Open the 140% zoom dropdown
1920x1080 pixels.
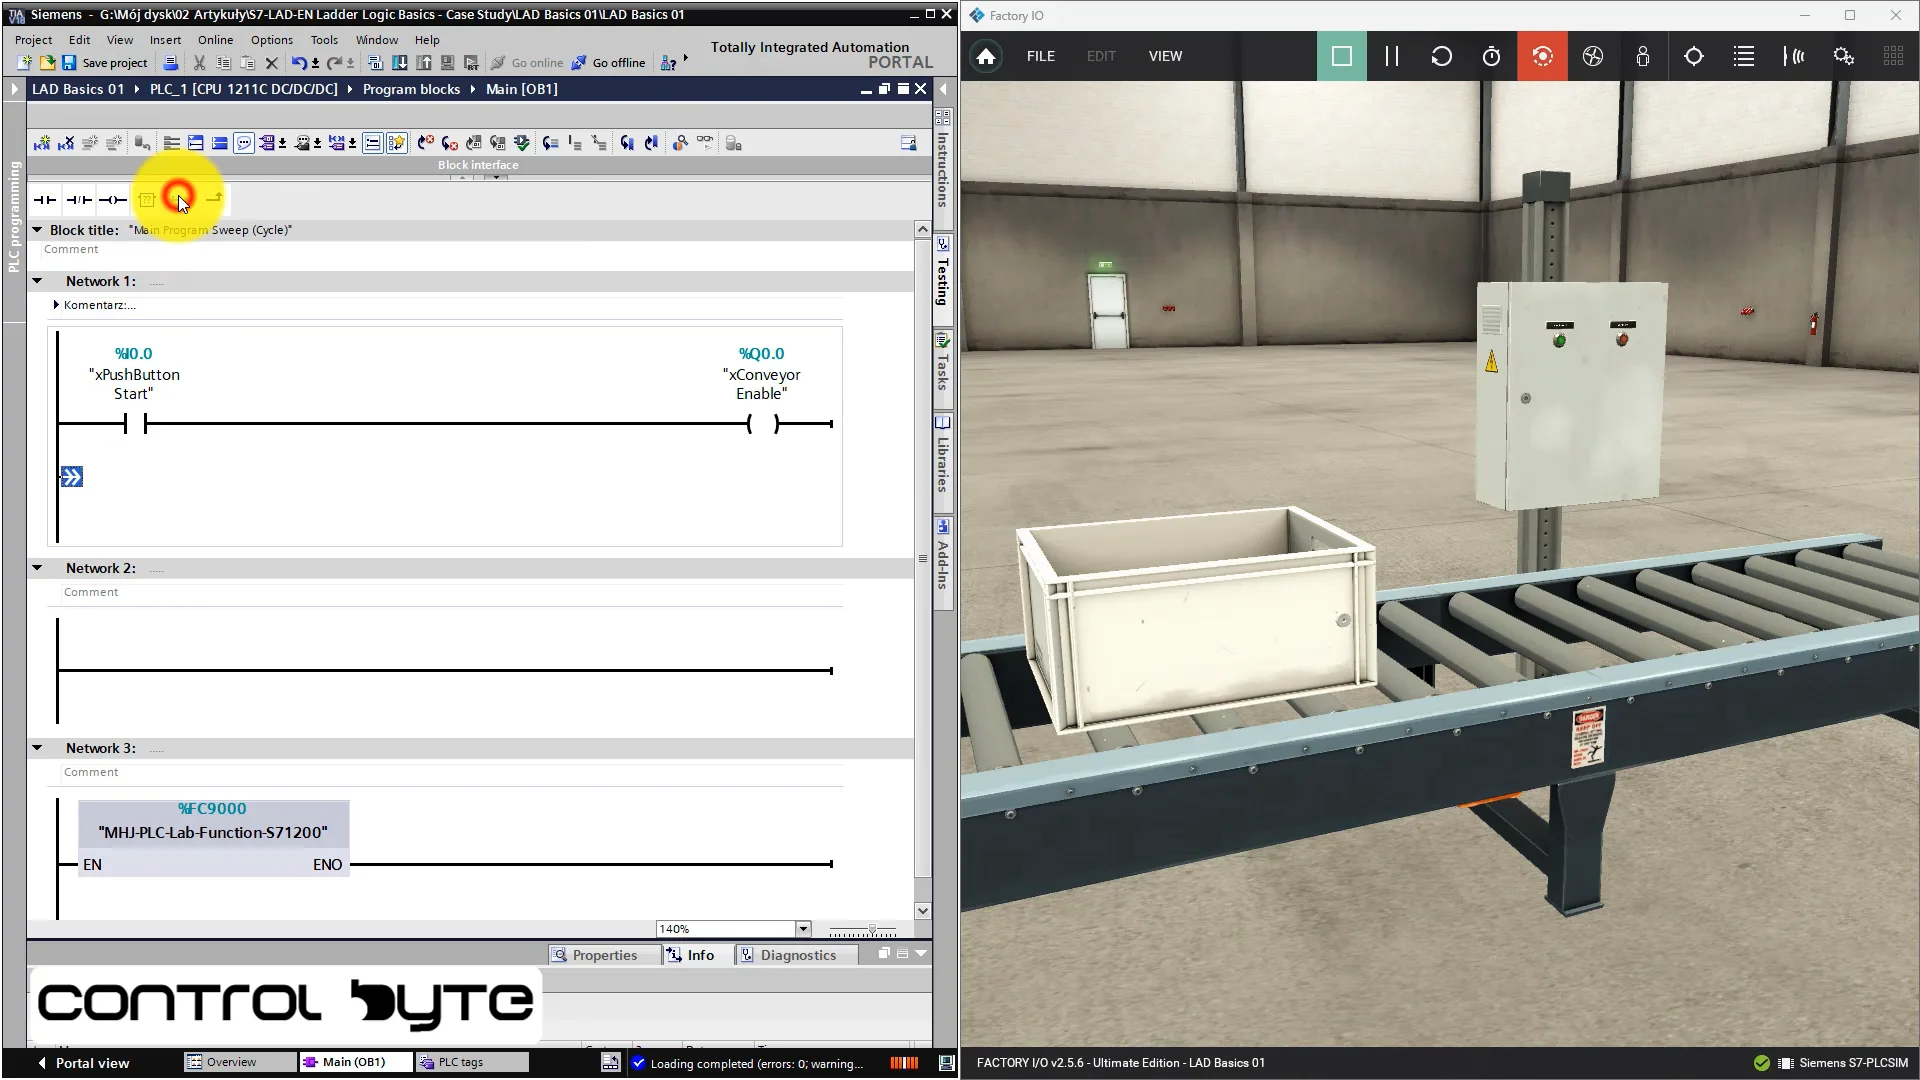[802, 929]
